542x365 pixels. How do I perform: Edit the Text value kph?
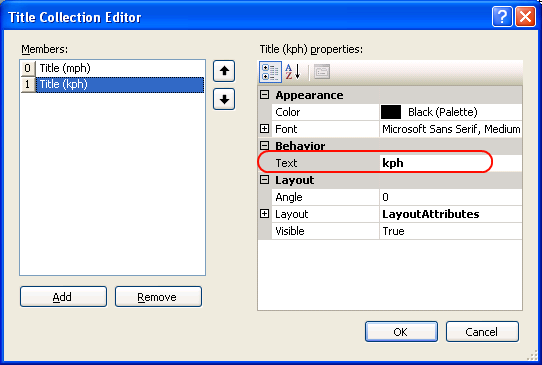pyautogui.click(x=451, y=163)
